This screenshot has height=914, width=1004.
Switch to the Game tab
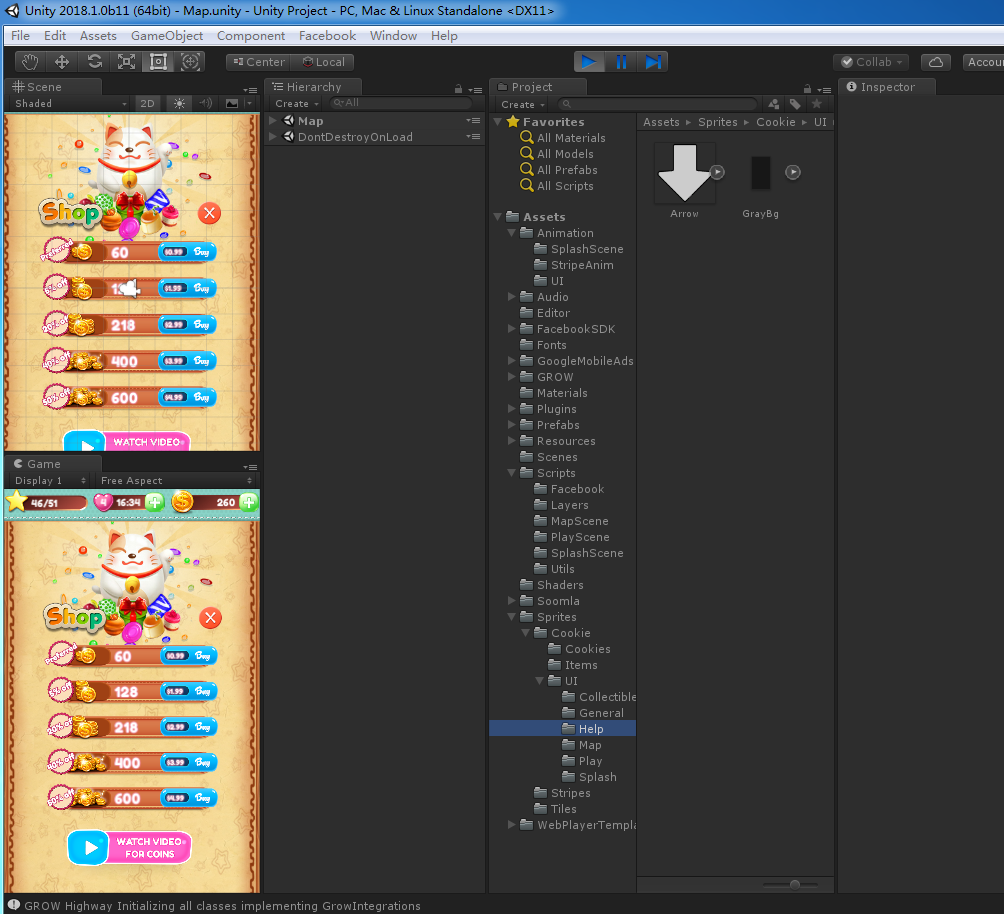coord(53,464)
